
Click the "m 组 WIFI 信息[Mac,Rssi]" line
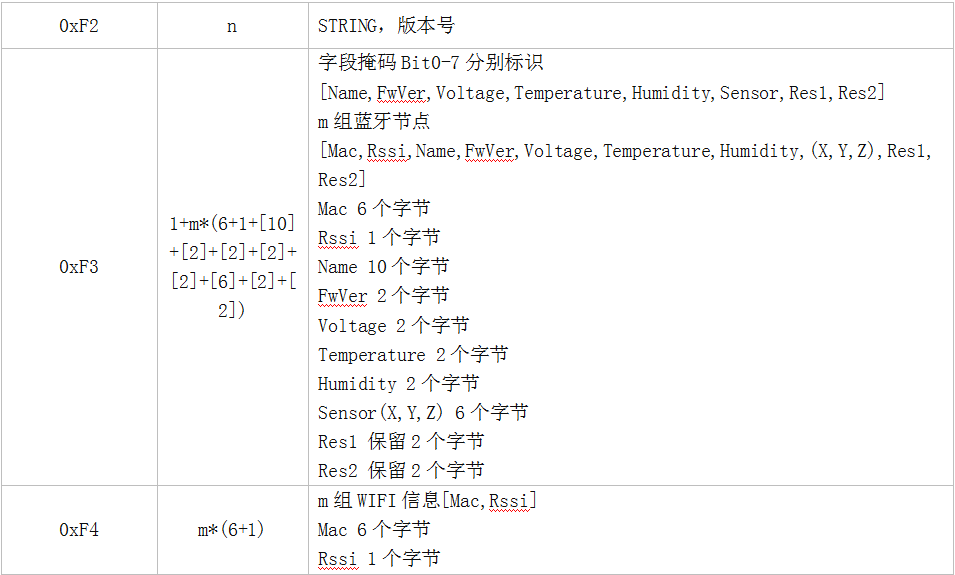click(427, 501)
